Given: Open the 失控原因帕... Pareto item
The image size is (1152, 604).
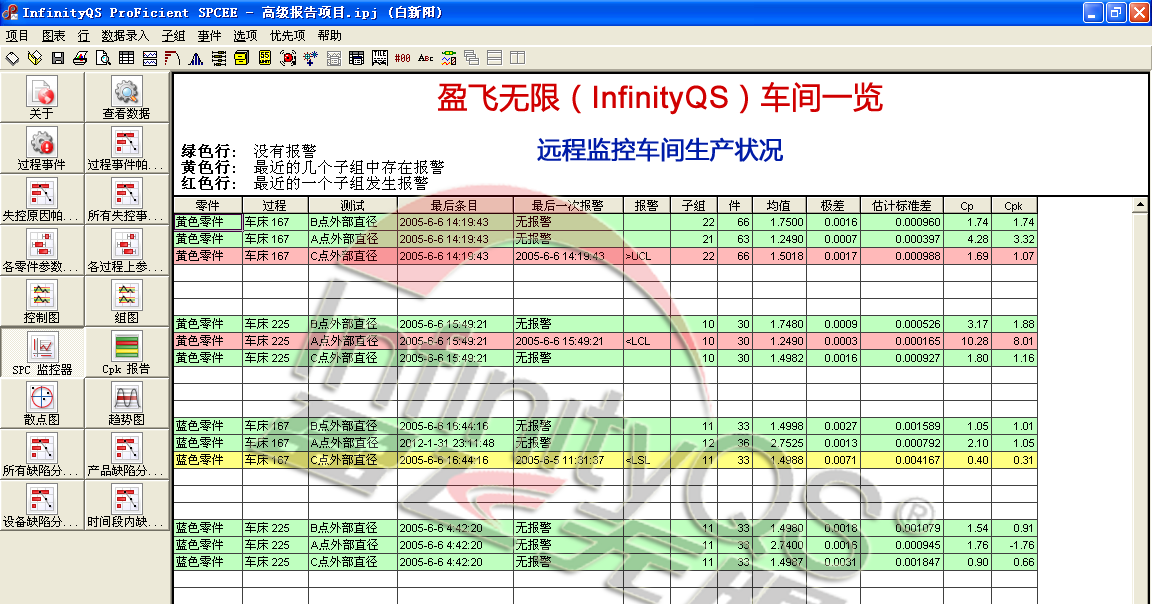Looking at the screenshot, I should [x=42, y=199].
